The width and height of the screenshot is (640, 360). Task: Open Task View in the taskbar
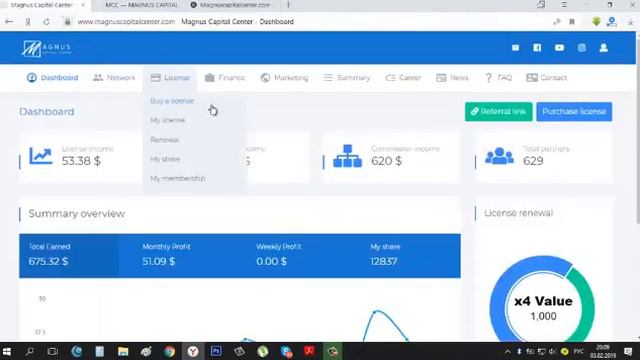(53, 351)
